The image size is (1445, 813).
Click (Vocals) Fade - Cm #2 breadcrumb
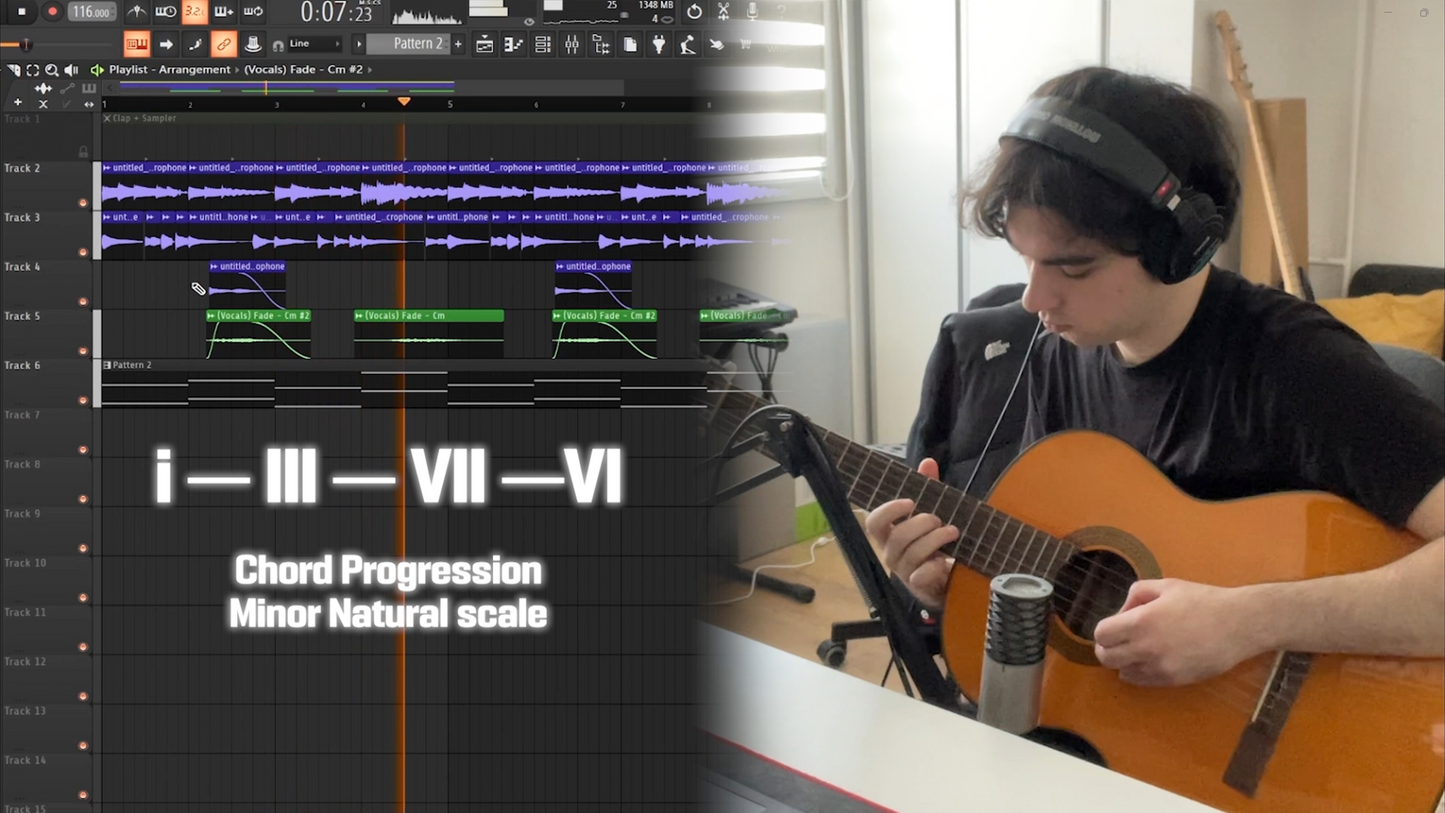[x=304, y=70]
